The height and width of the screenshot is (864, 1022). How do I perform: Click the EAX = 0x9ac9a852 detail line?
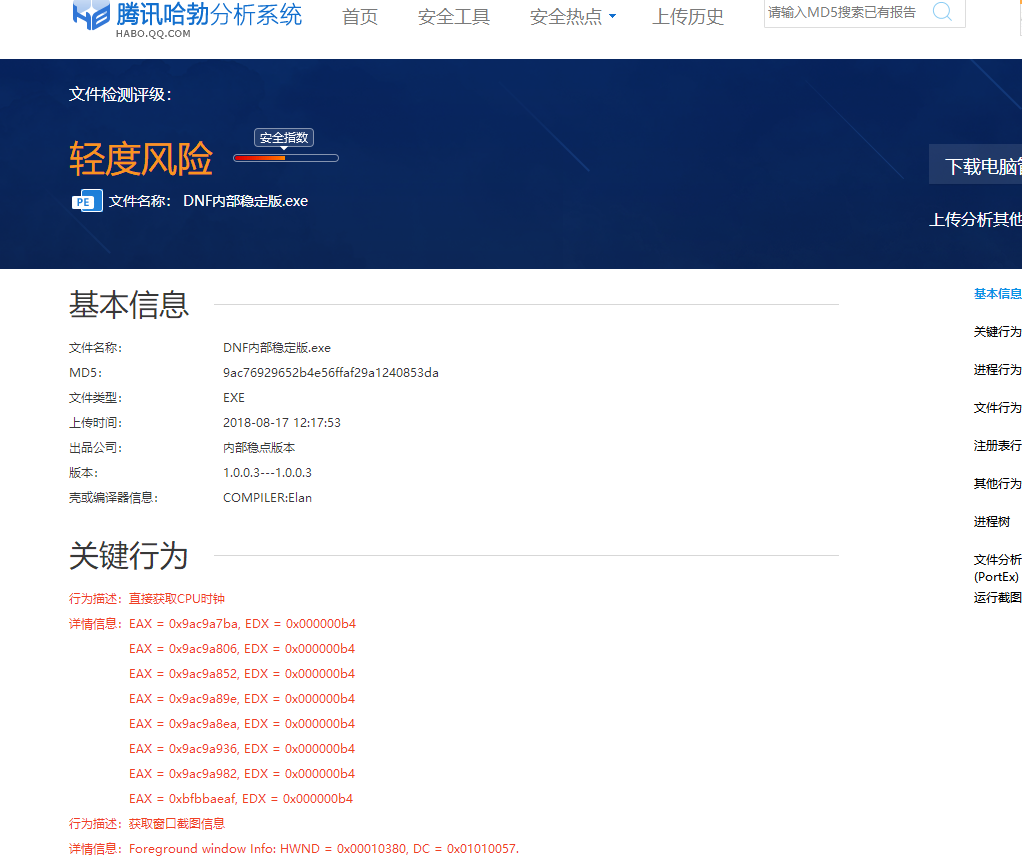(x=242, y=673)
